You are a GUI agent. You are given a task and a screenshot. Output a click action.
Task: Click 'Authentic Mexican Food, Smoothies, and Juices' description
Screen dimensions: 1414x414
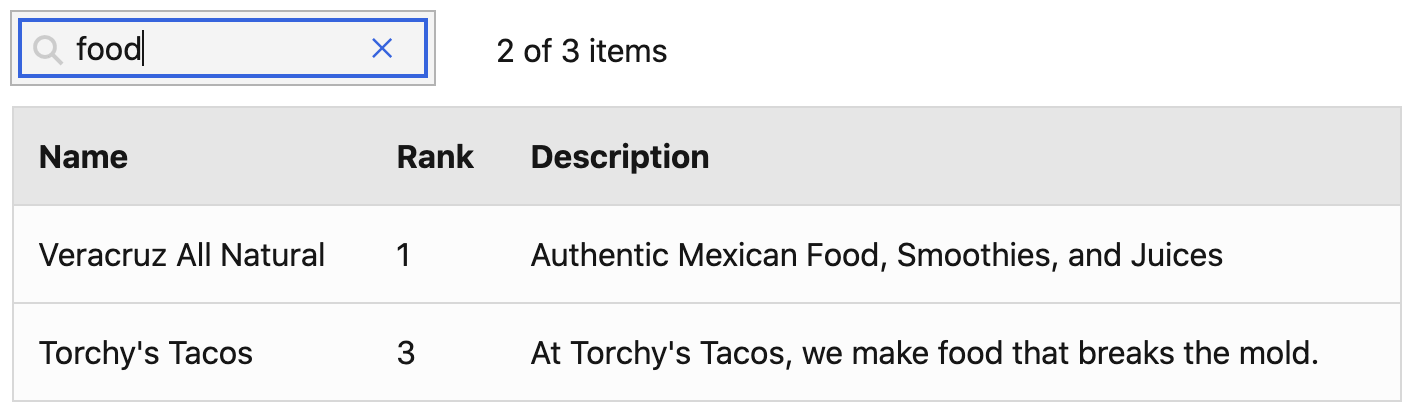click(876, 255)
